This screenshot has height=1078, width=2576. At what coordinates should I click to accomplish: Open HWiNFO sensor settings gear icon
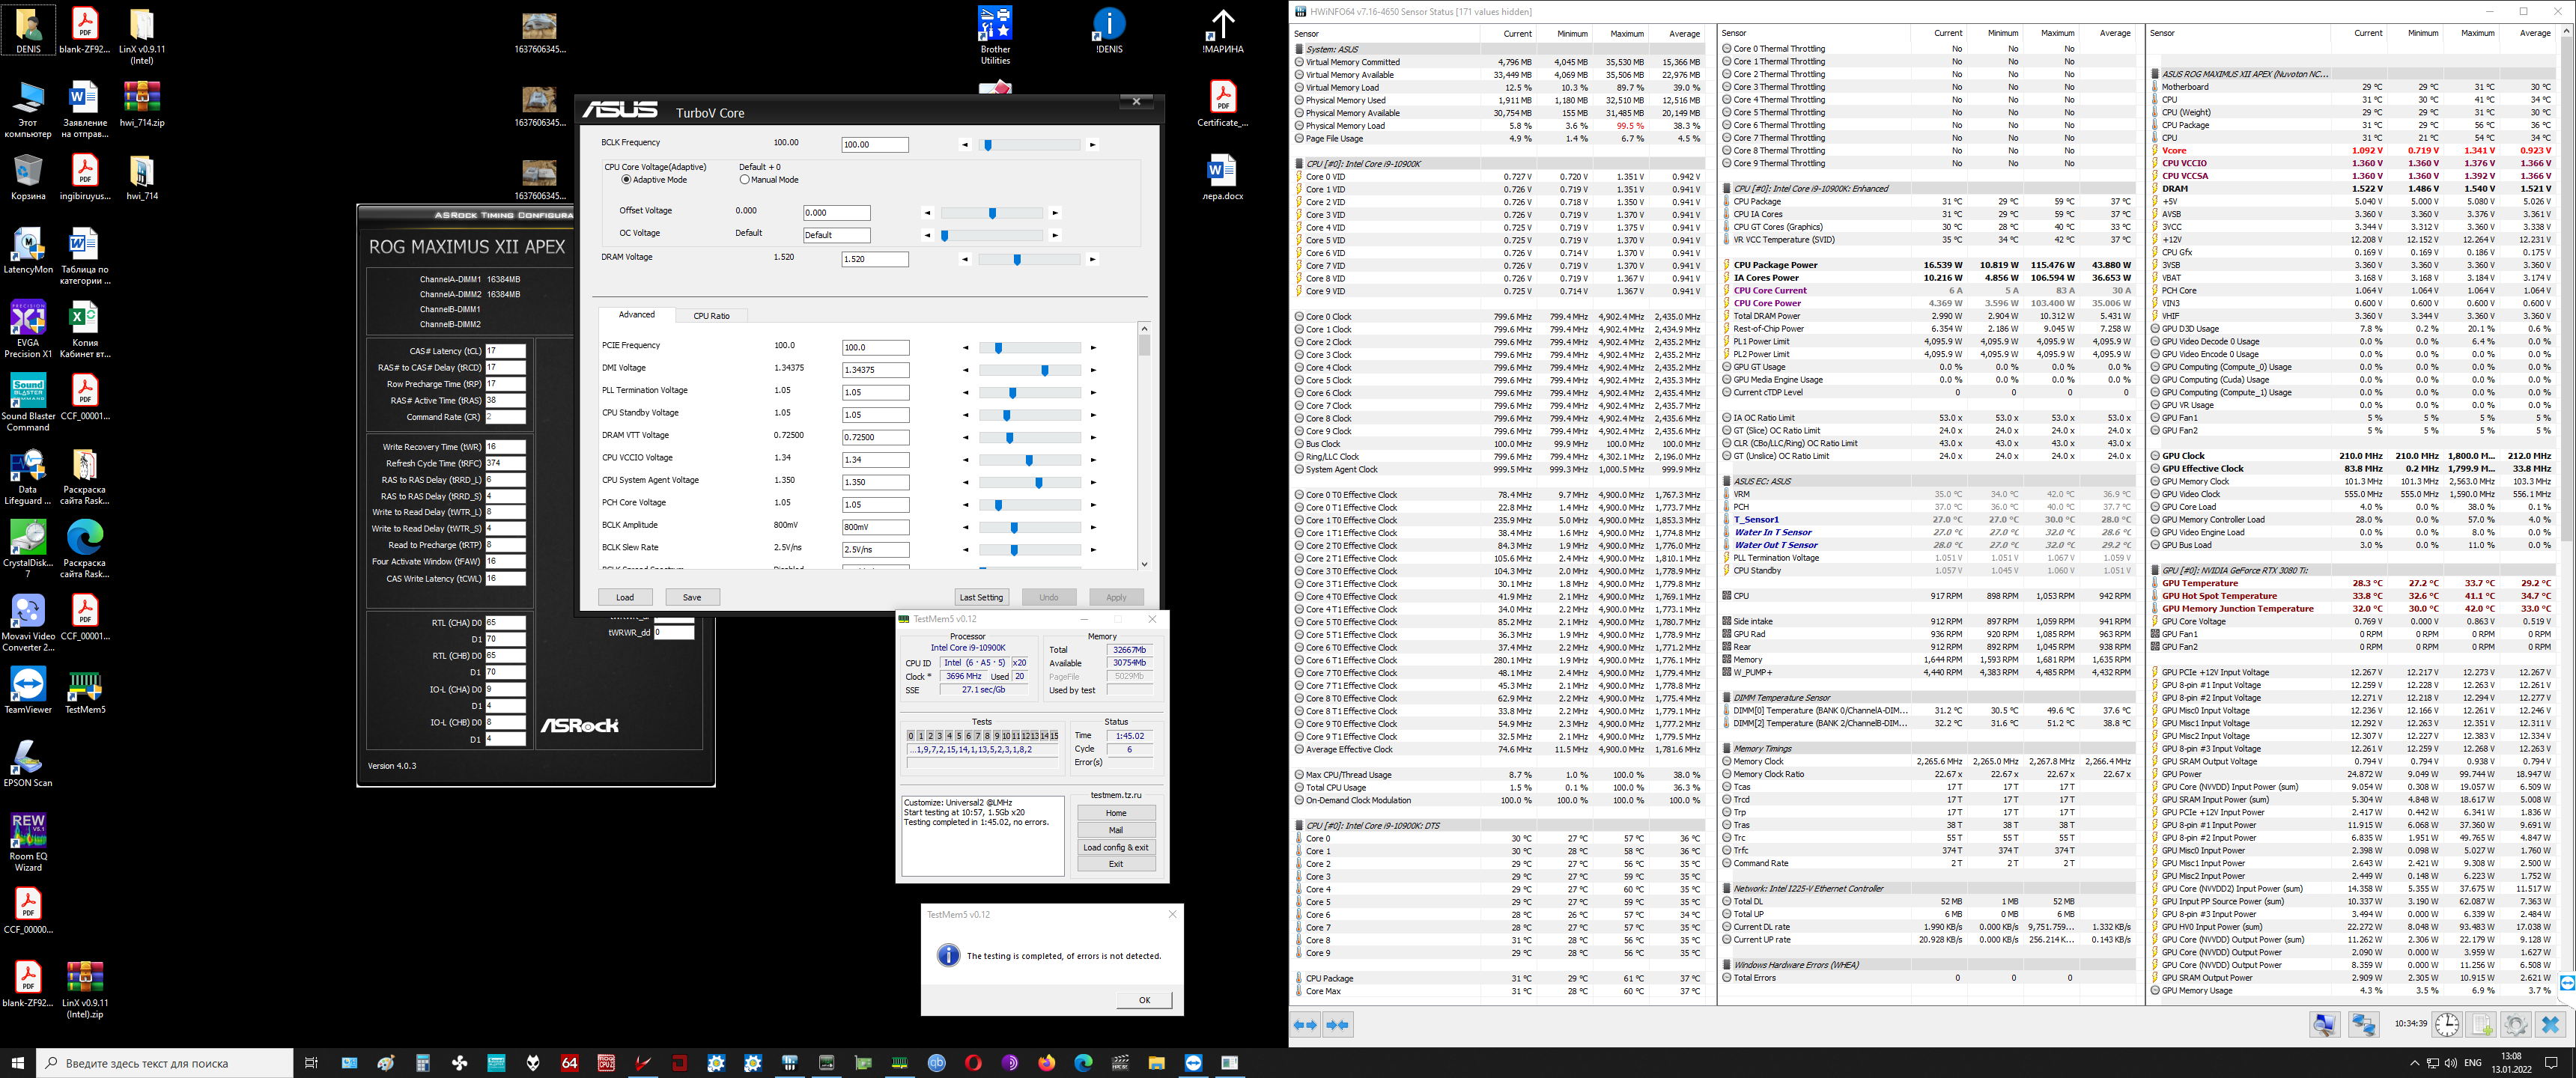pos(2515,1025)
